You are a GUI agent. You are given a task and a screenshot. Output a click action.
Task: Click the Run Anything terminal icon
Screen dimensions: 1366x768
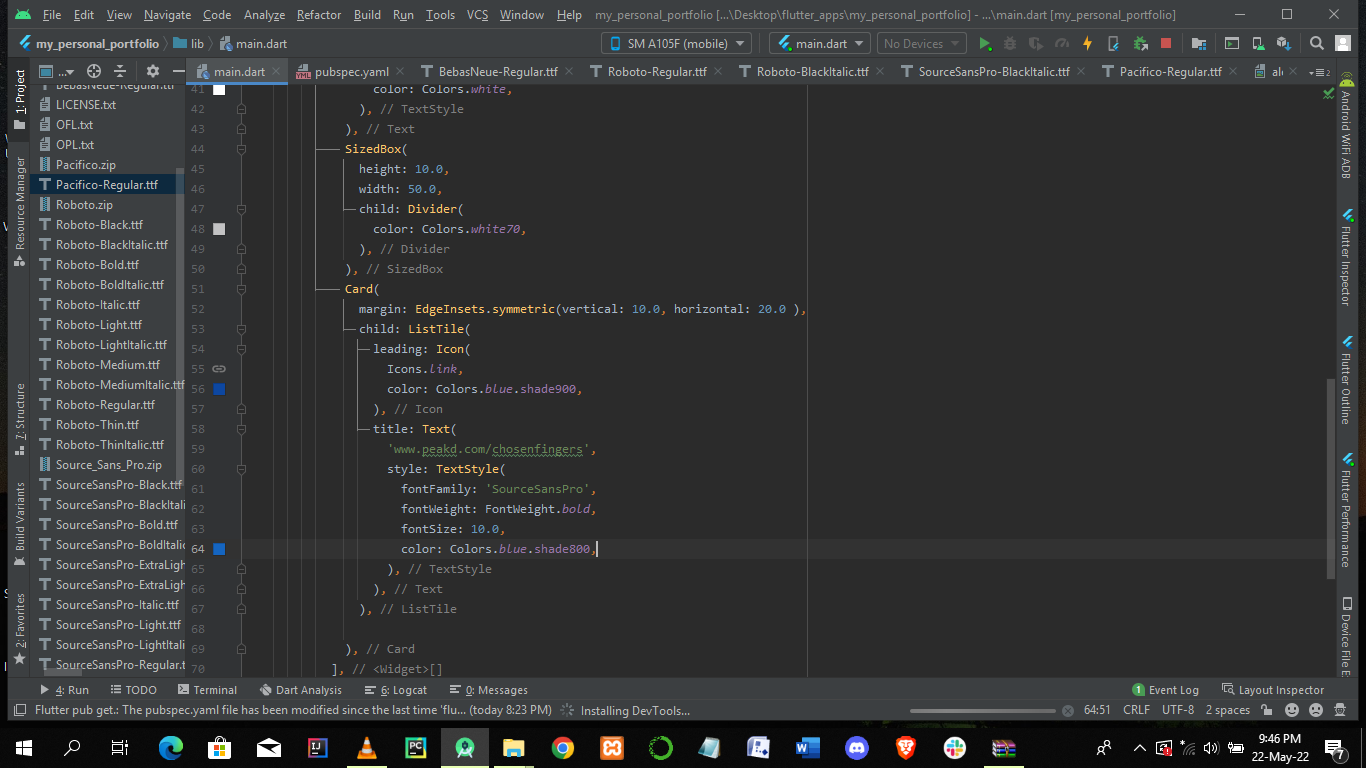coord(1232,44)
